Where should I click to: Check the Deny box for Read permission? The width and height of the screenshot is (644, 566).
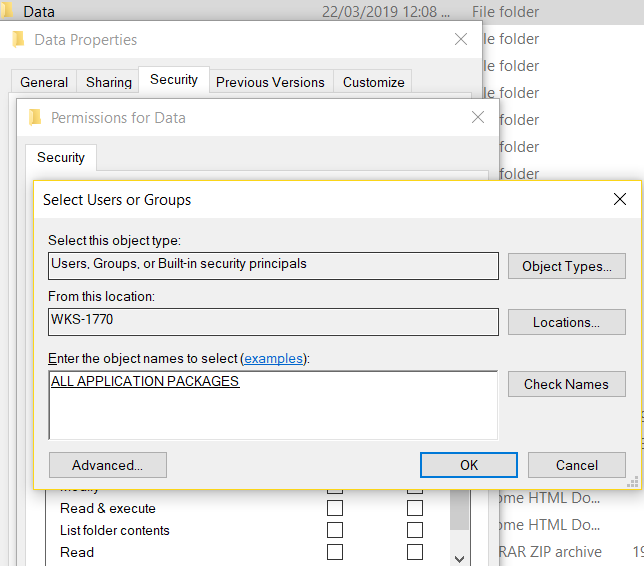[415, 552]
